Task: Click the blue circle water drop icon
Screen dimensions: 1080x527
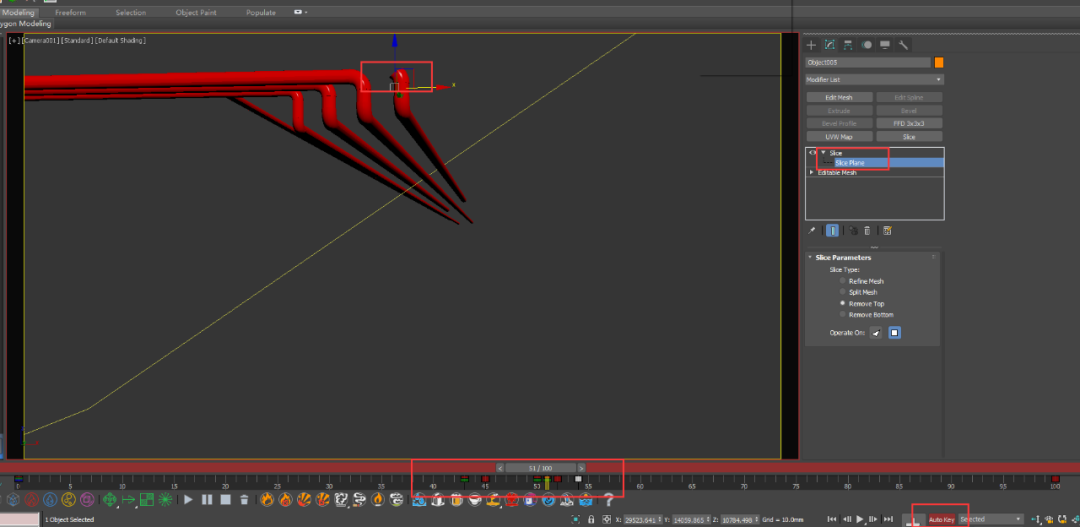Action: (x=50, y=499)
